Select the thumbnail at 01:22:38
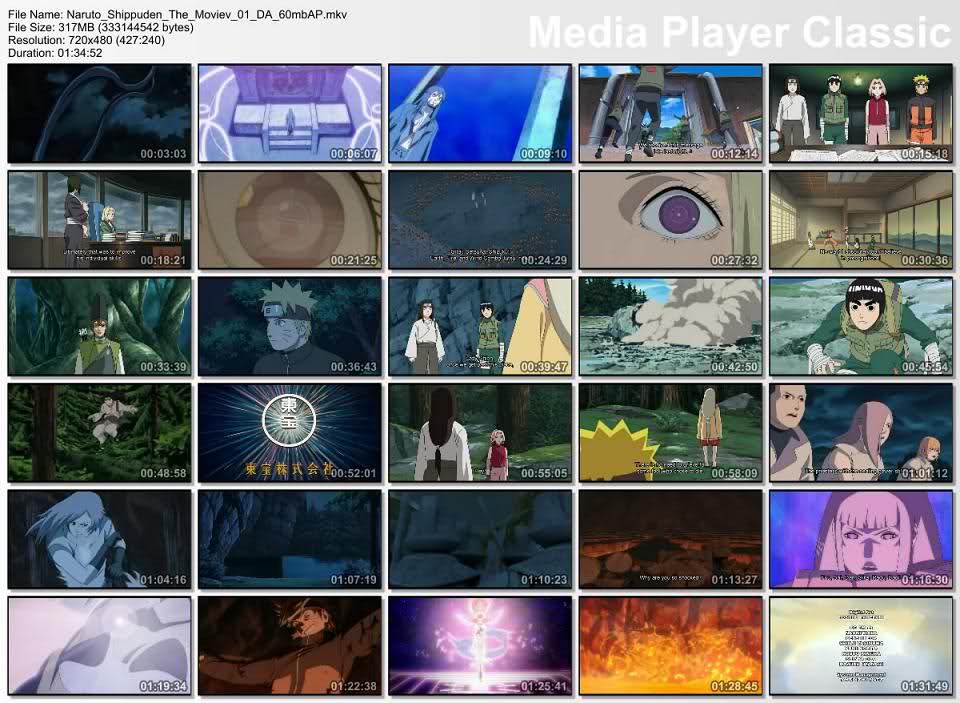Screen dimensions: 960x703 coord(290,646)
